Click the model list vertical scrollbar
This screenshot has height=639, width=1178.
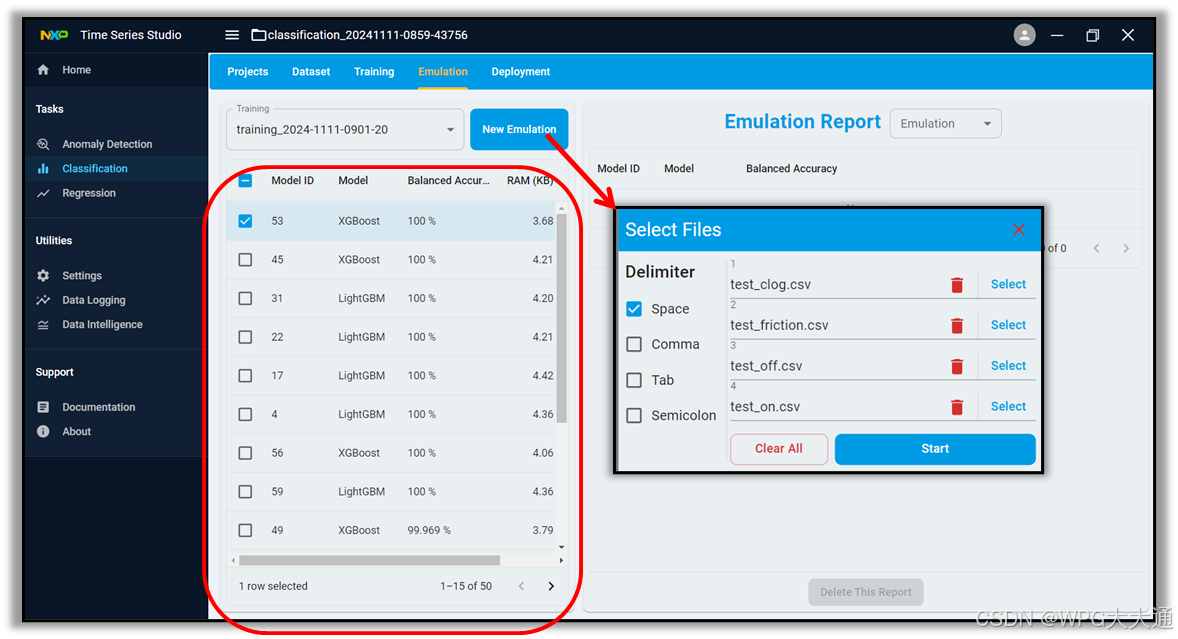pos(561,318)
